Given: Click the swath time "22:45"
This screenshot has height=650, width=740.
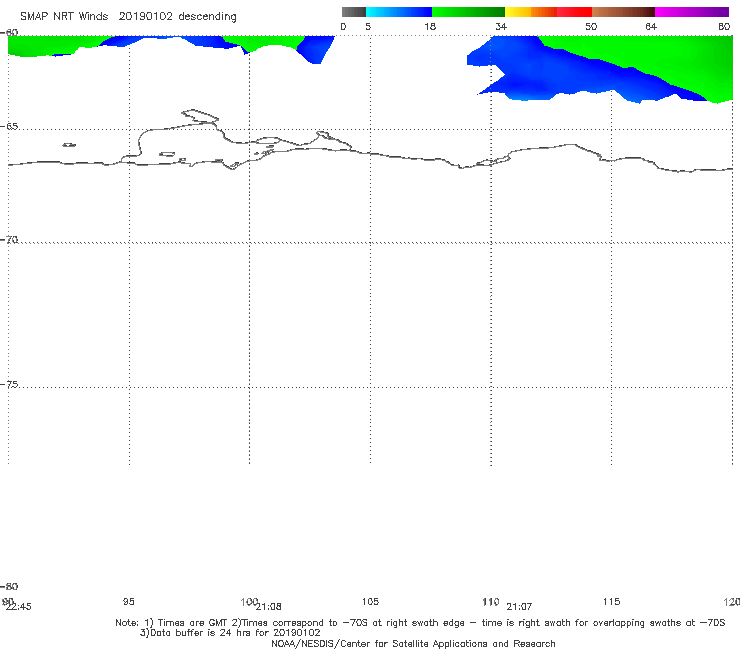Looking at the screenshot, I should [18, 607].
